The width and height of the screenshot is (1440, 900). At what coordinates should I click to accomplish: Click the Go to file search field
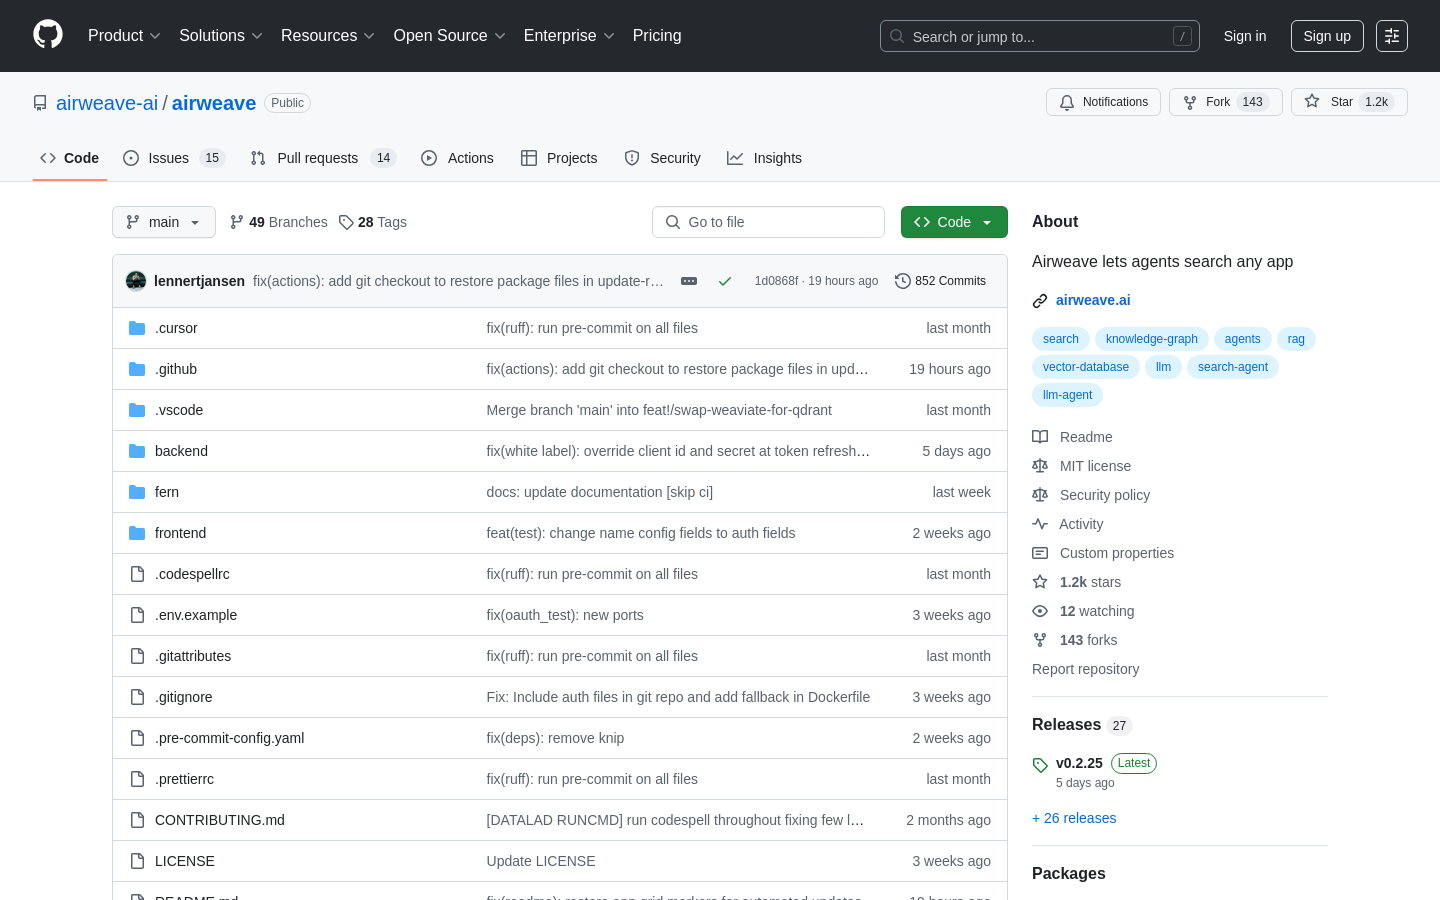[768, 222]
